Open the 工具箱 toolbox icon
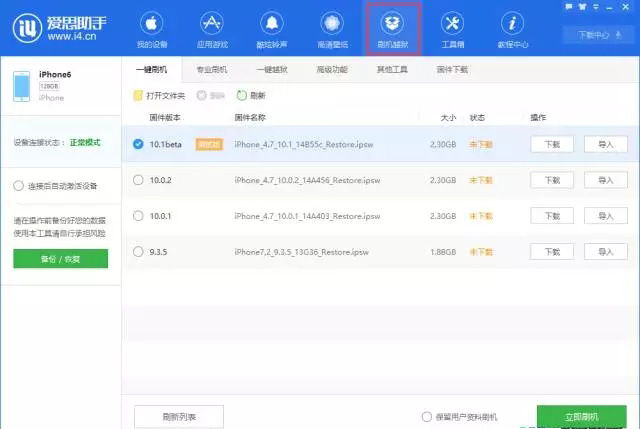Viewport: 640px width, 429px height. click(x=452, y=24)
